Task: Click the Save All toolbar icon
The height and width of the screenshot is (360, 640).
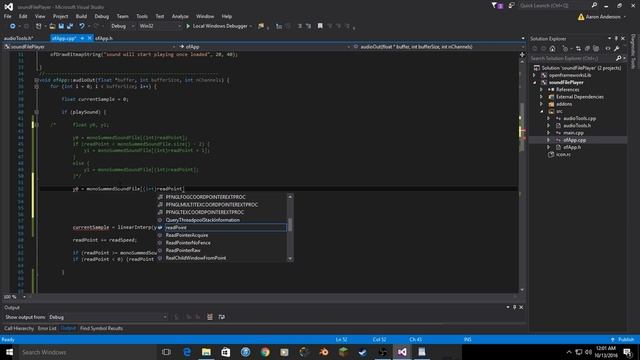Action: tap(70, 26)
